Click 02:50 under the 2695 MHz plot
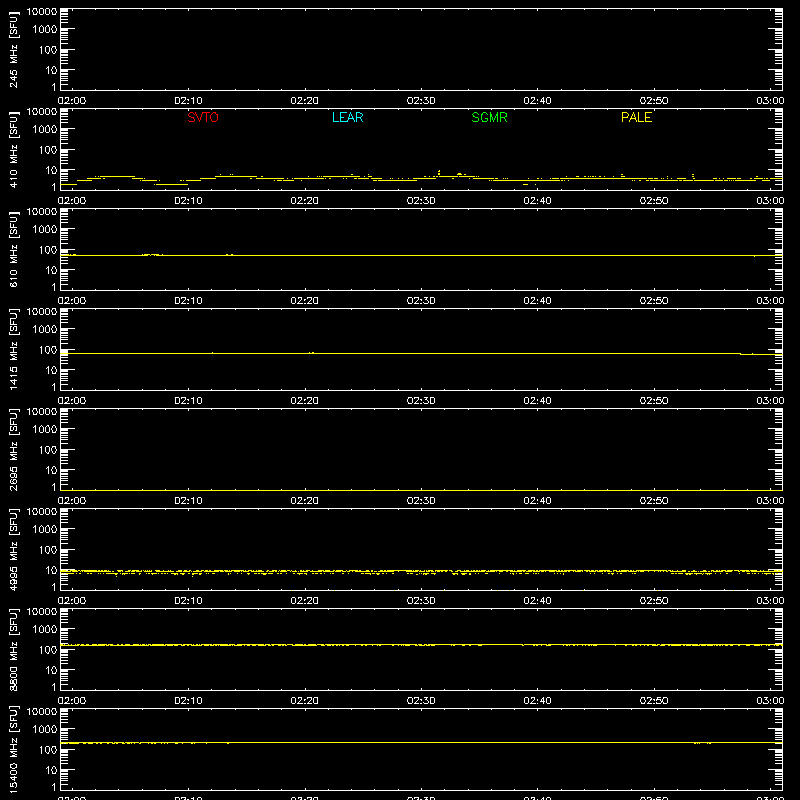The height and width of the screenshot is (800, 800). point(654,501)
